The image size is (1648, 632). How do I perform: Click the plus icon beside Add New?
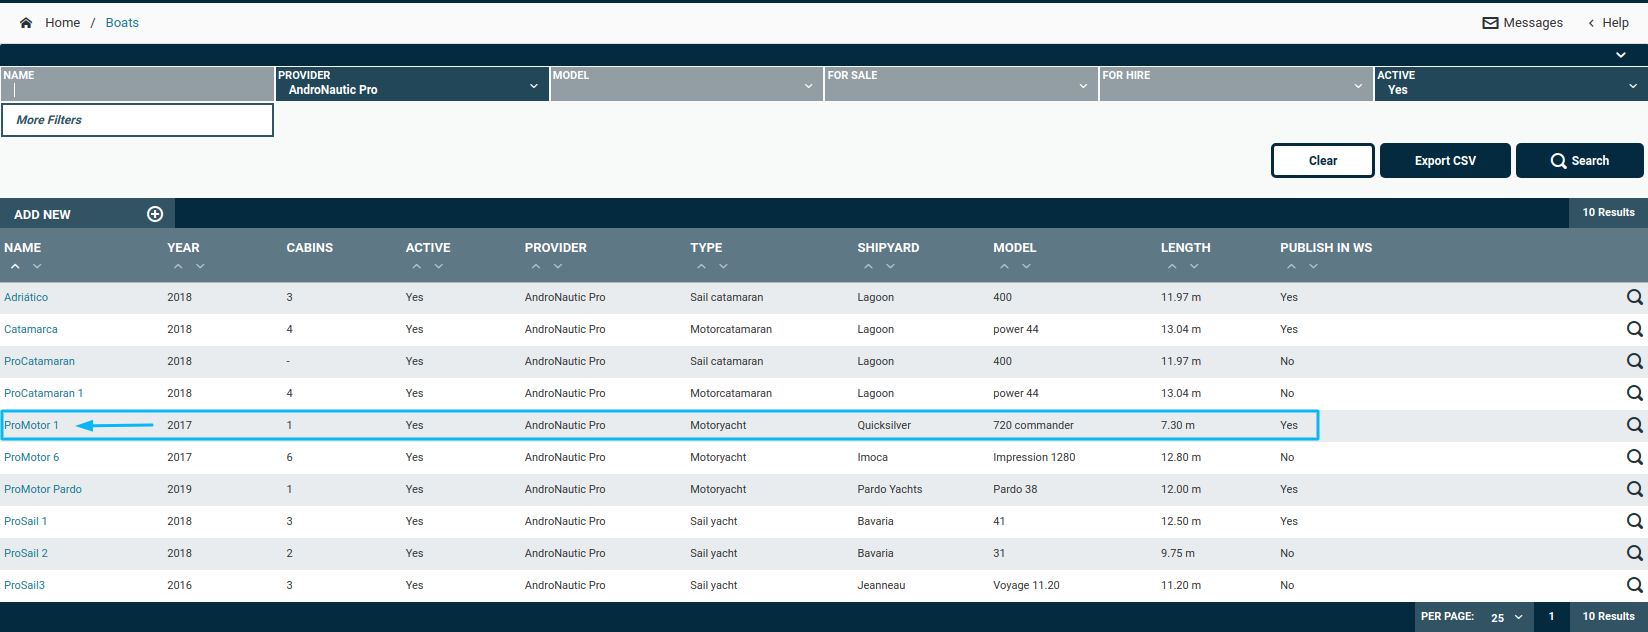(155, 214)
